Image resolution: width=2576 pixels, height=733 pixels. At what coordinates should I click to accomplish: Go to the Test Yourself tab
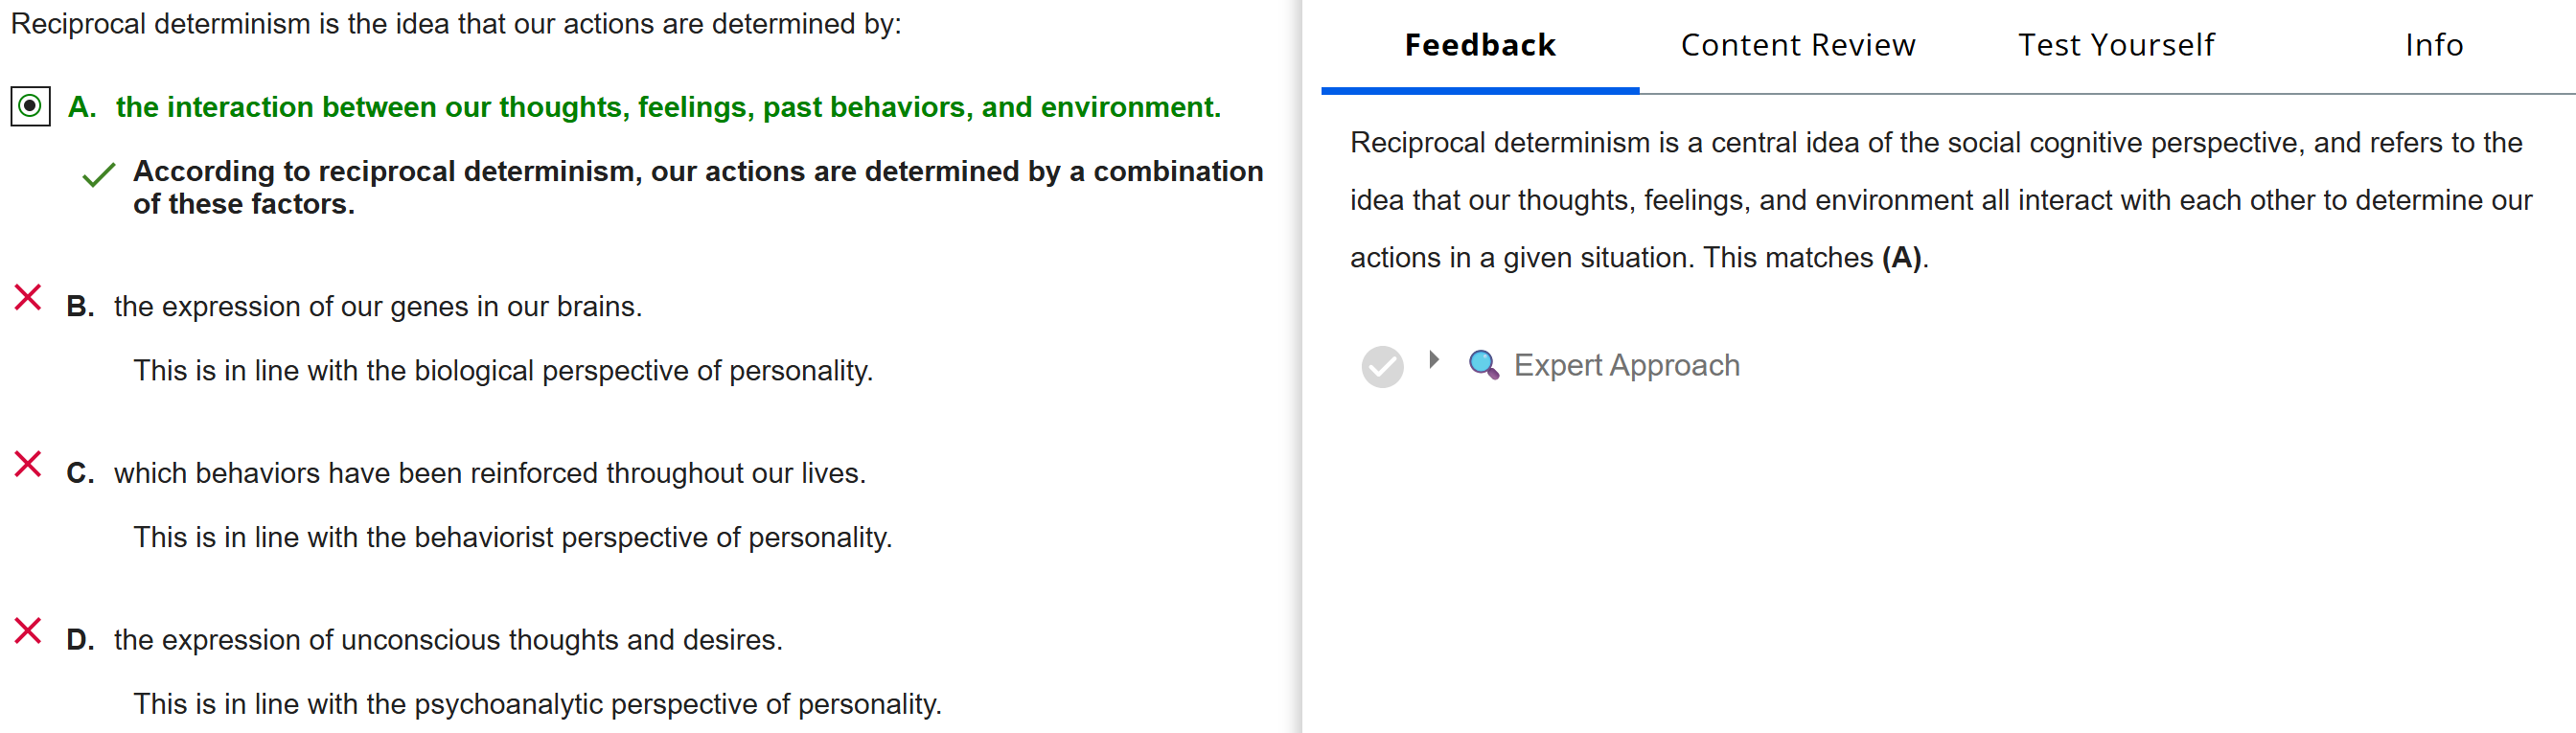[x=2115, y=45]
